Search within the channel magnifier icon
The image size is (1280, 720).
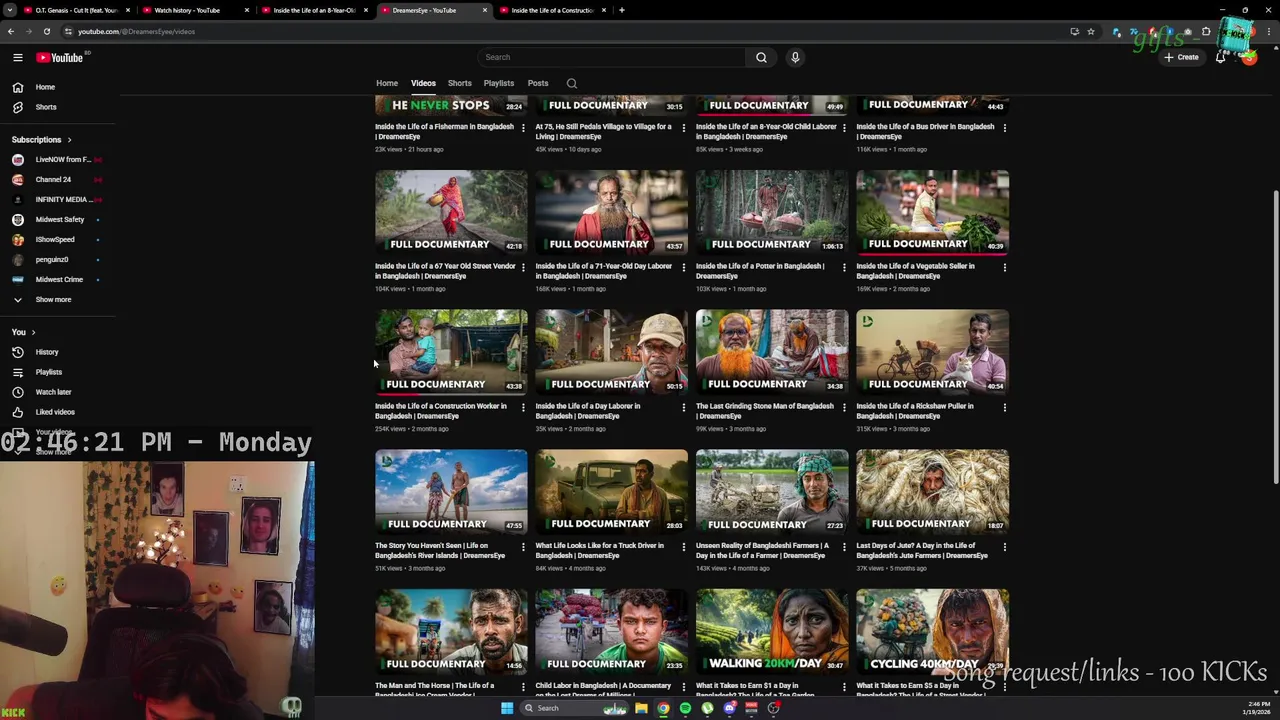point(572,83)
